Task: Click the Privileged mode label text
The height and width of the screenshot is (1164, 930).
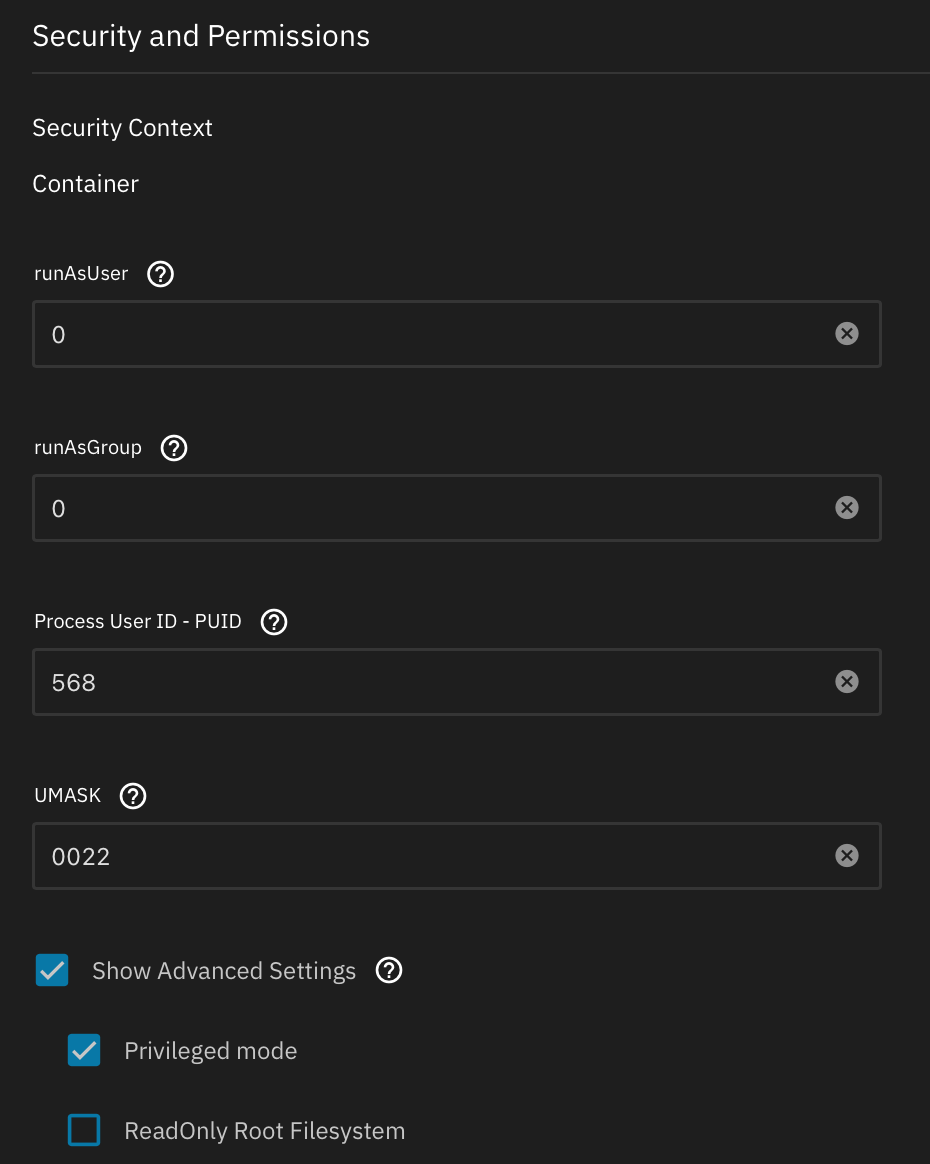Action: [211, 1050]
